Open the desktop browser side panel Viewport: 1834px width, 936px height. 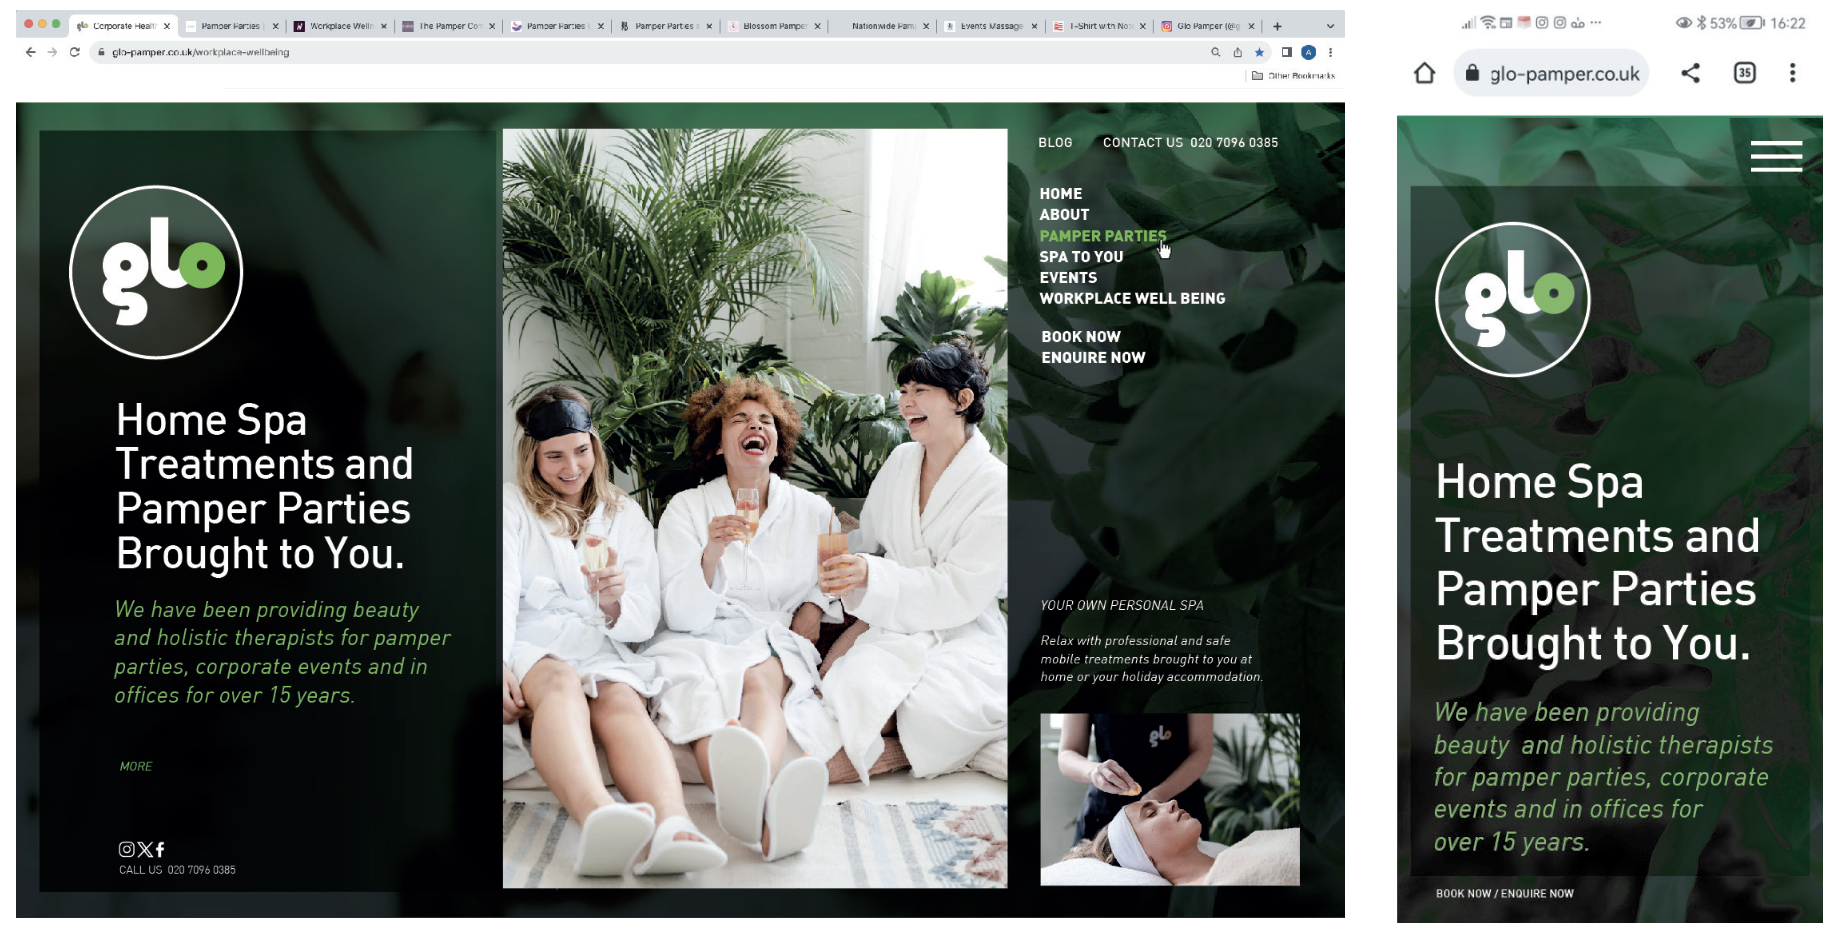pyautogui.click(x=1287, y=52)
